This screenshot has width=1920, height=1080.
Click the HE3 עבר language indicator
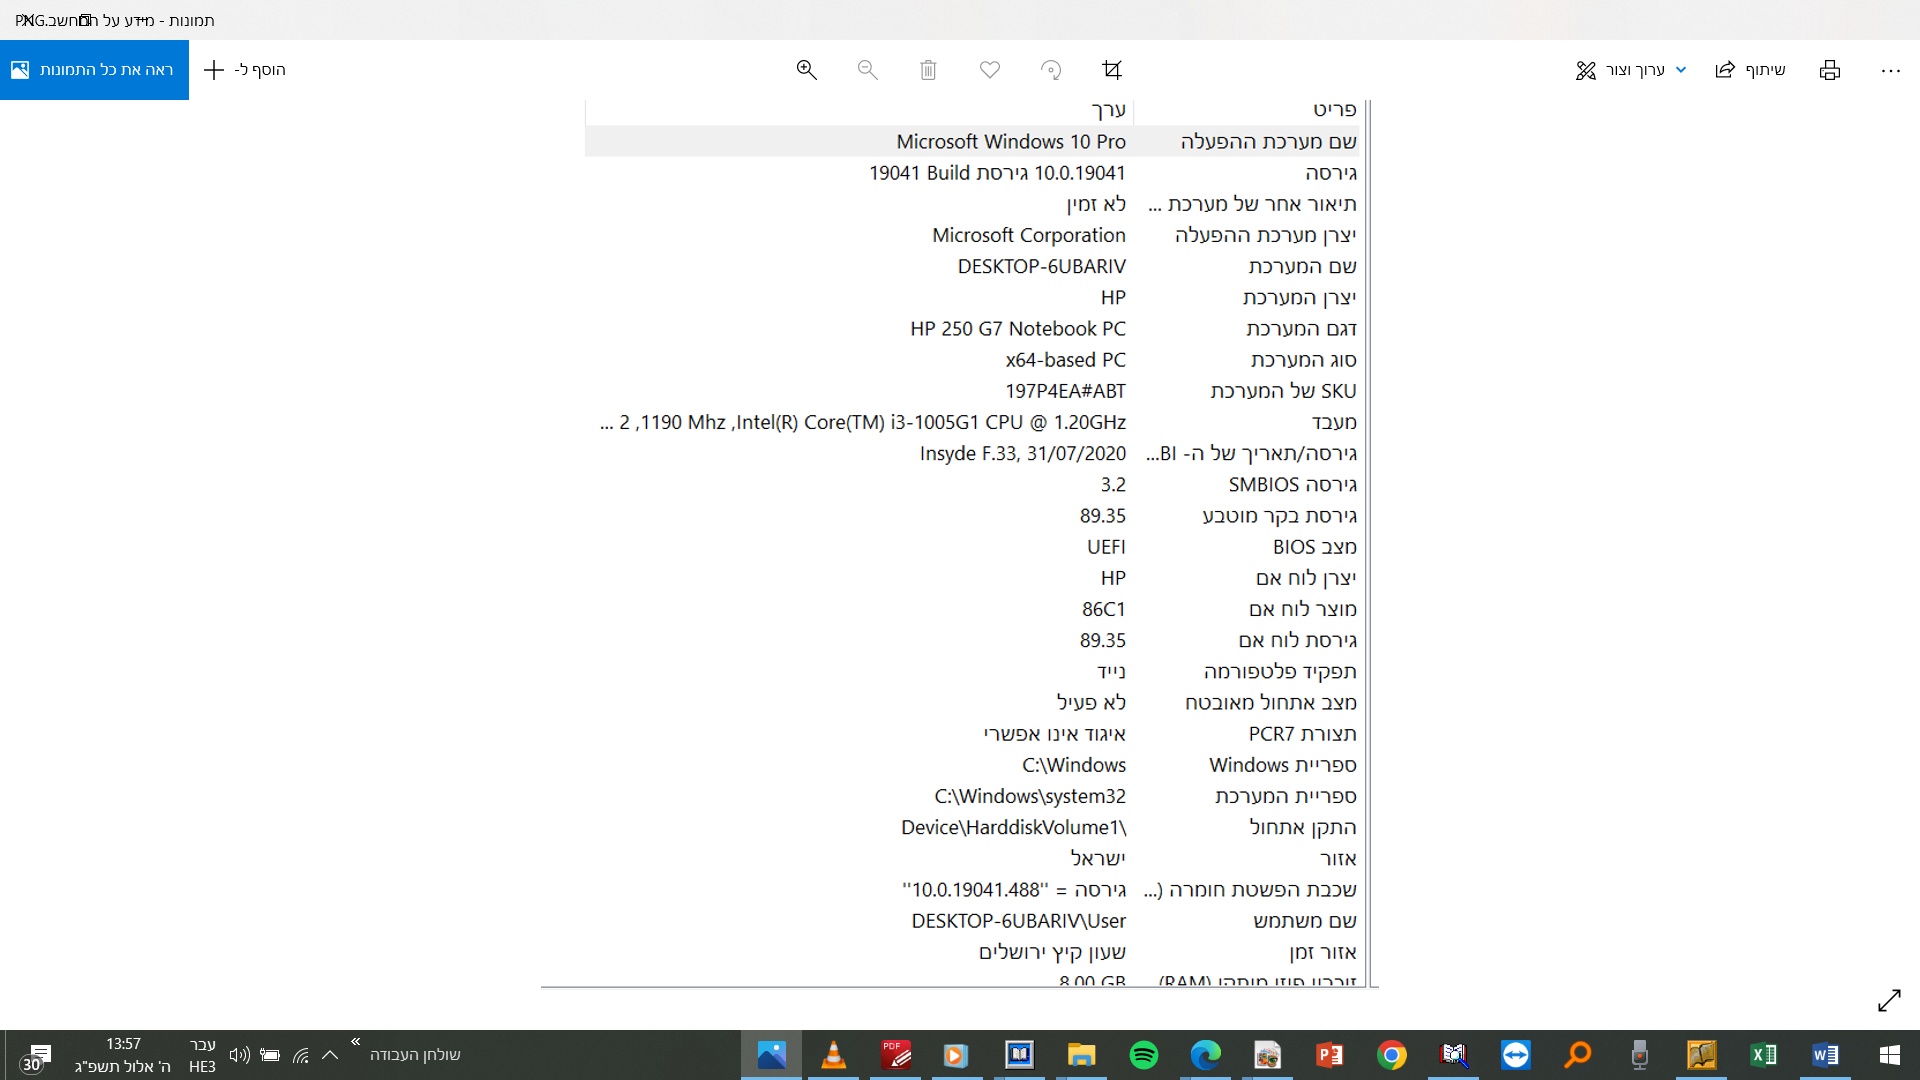pyautogui.click(x=202, y=1055)
